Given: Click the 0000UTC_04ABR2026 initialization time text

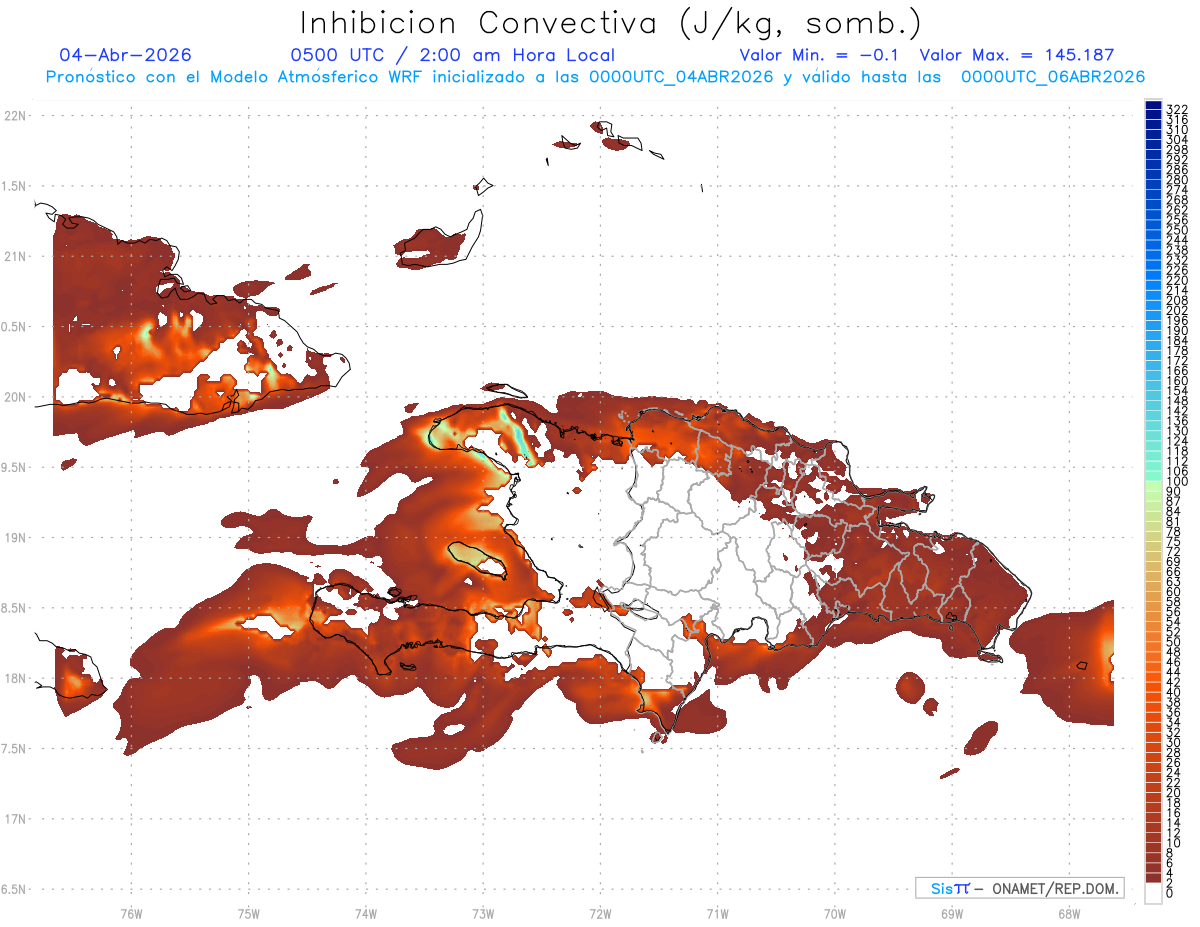Looking at the screenshot, I should 681,77.
